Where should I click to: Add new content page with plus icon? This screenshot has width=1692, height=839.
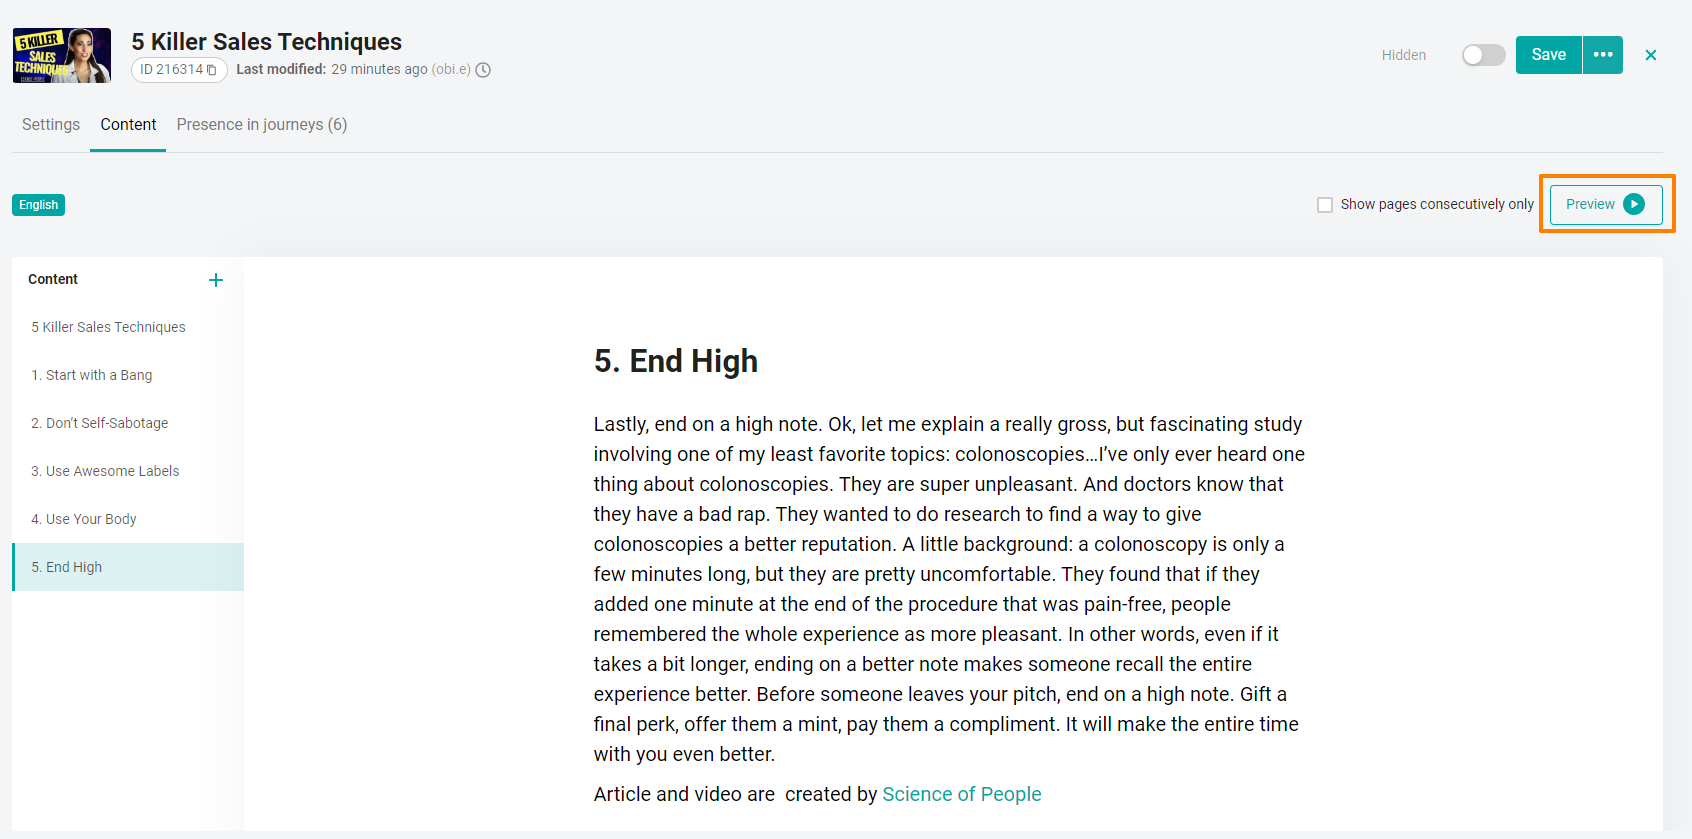[216, 280]
